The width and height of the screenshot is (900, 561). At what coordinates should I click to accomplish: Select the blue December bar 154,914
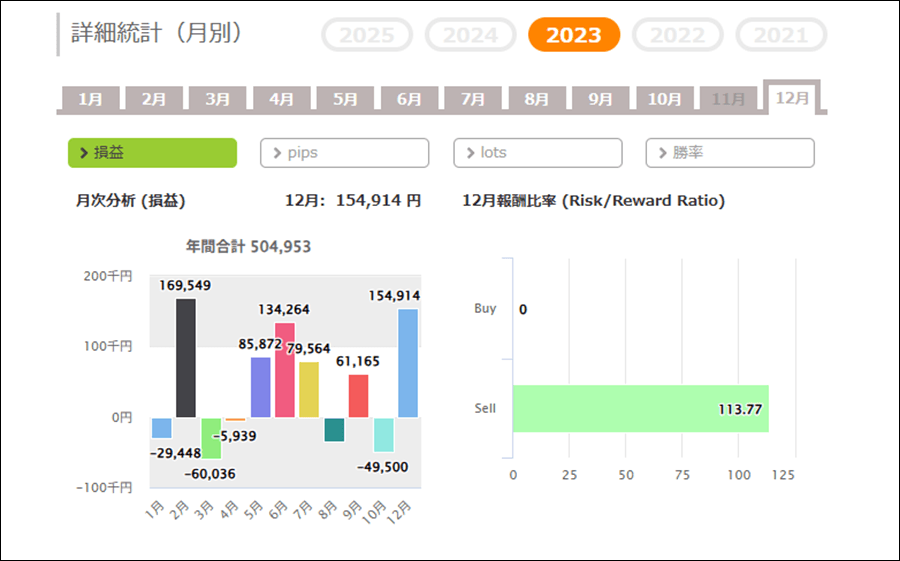coord(408,363)
